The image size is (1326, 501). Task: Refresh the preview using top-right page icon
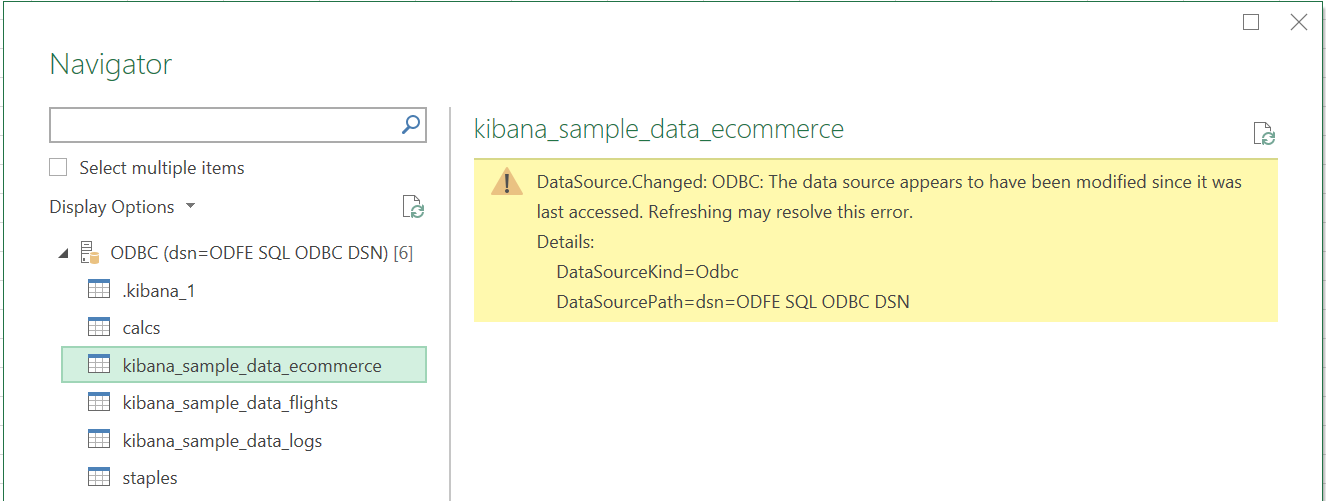coord(1264,134)
